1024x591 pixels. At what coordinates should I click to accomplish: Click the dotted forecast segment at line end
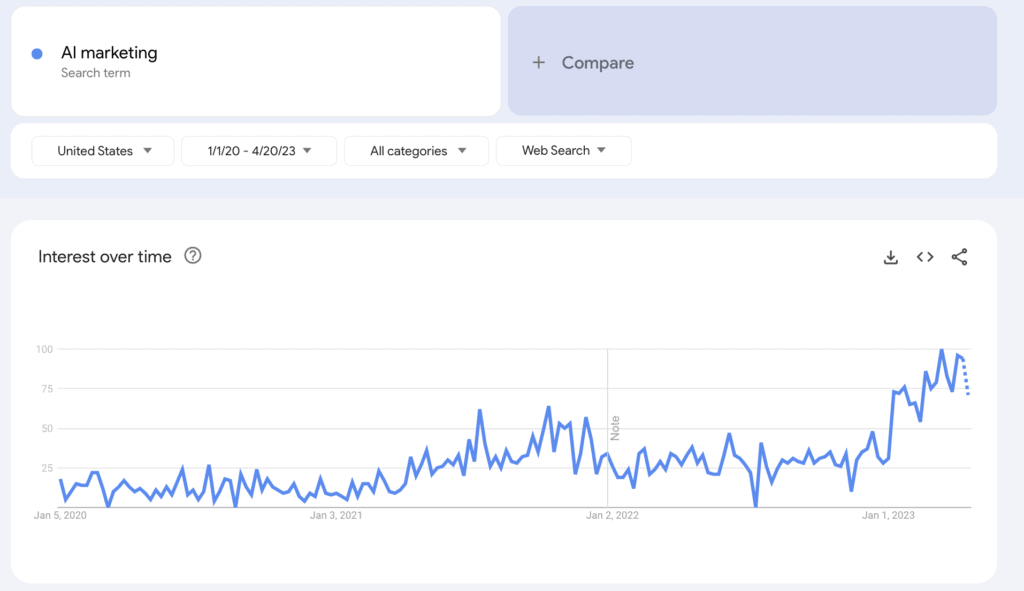tap(966, 378)
